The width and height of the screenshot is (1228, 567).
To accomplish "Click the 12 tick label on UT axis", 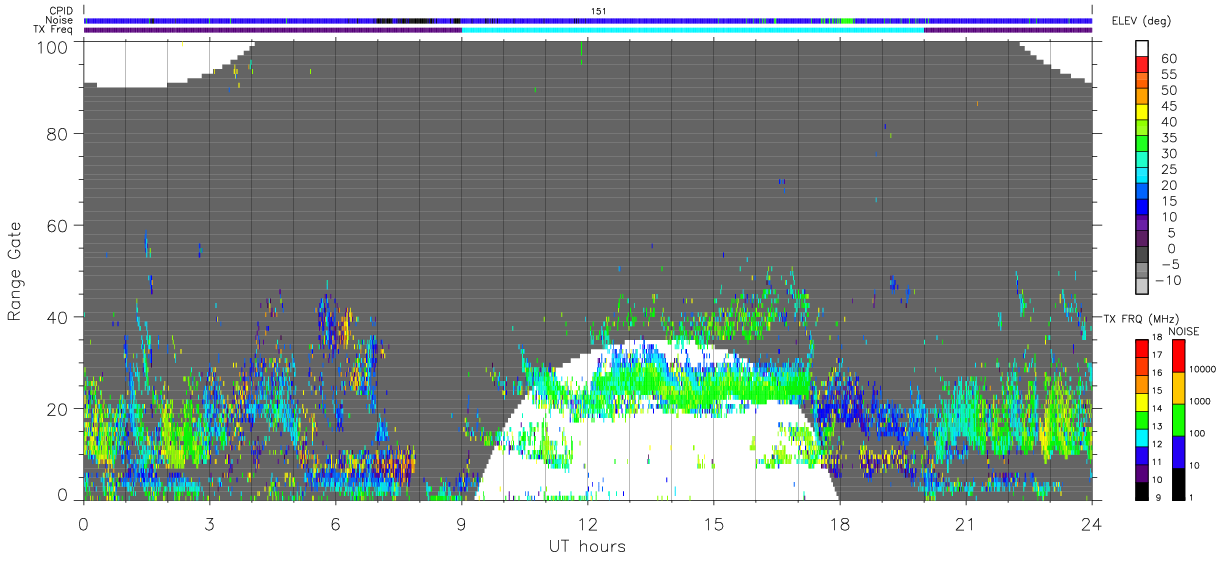I will [x=587, y=524].
